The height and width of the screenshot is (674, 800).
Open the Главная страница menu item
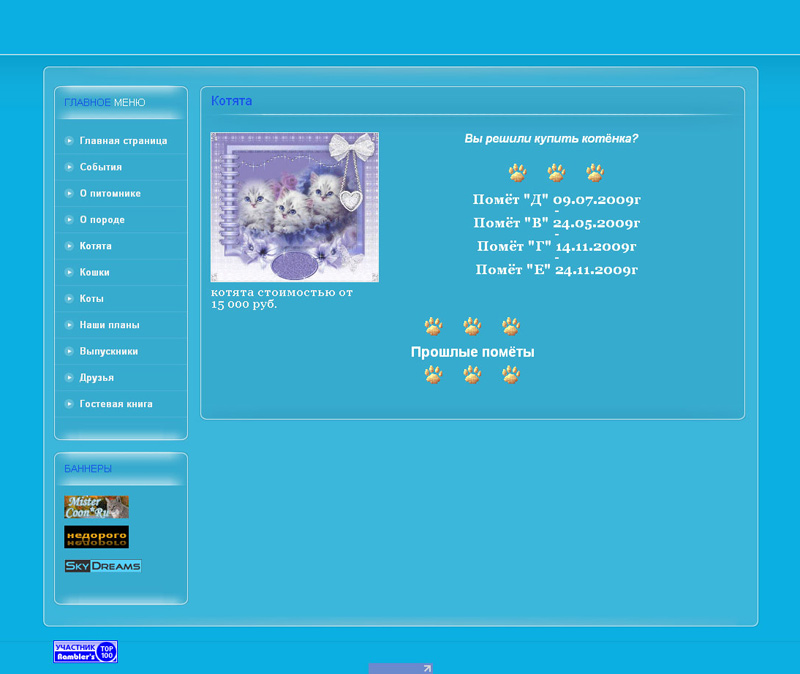pos(123,141)
